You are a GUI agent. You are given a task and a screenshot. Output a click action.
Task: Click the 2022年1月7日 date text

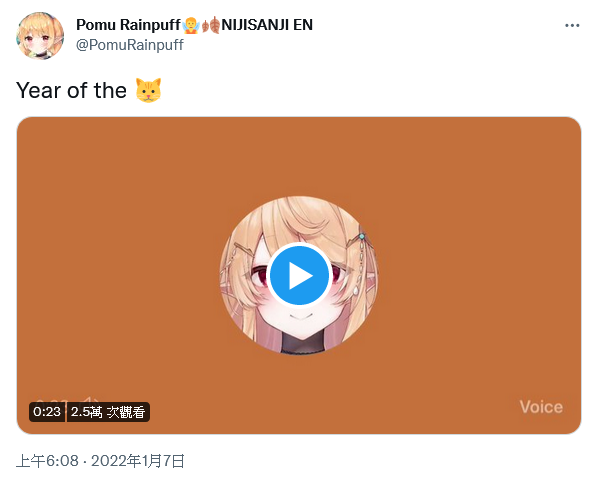138,461
